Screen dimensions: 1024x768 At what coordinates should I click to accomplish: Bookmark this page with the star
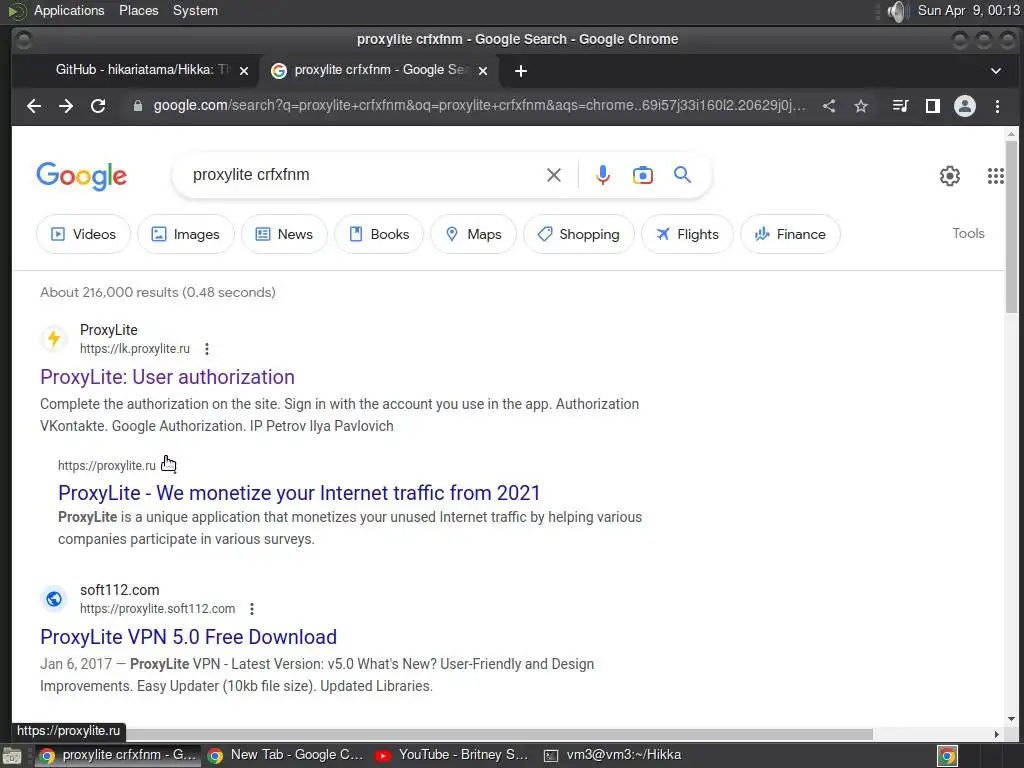pos(861,106)
